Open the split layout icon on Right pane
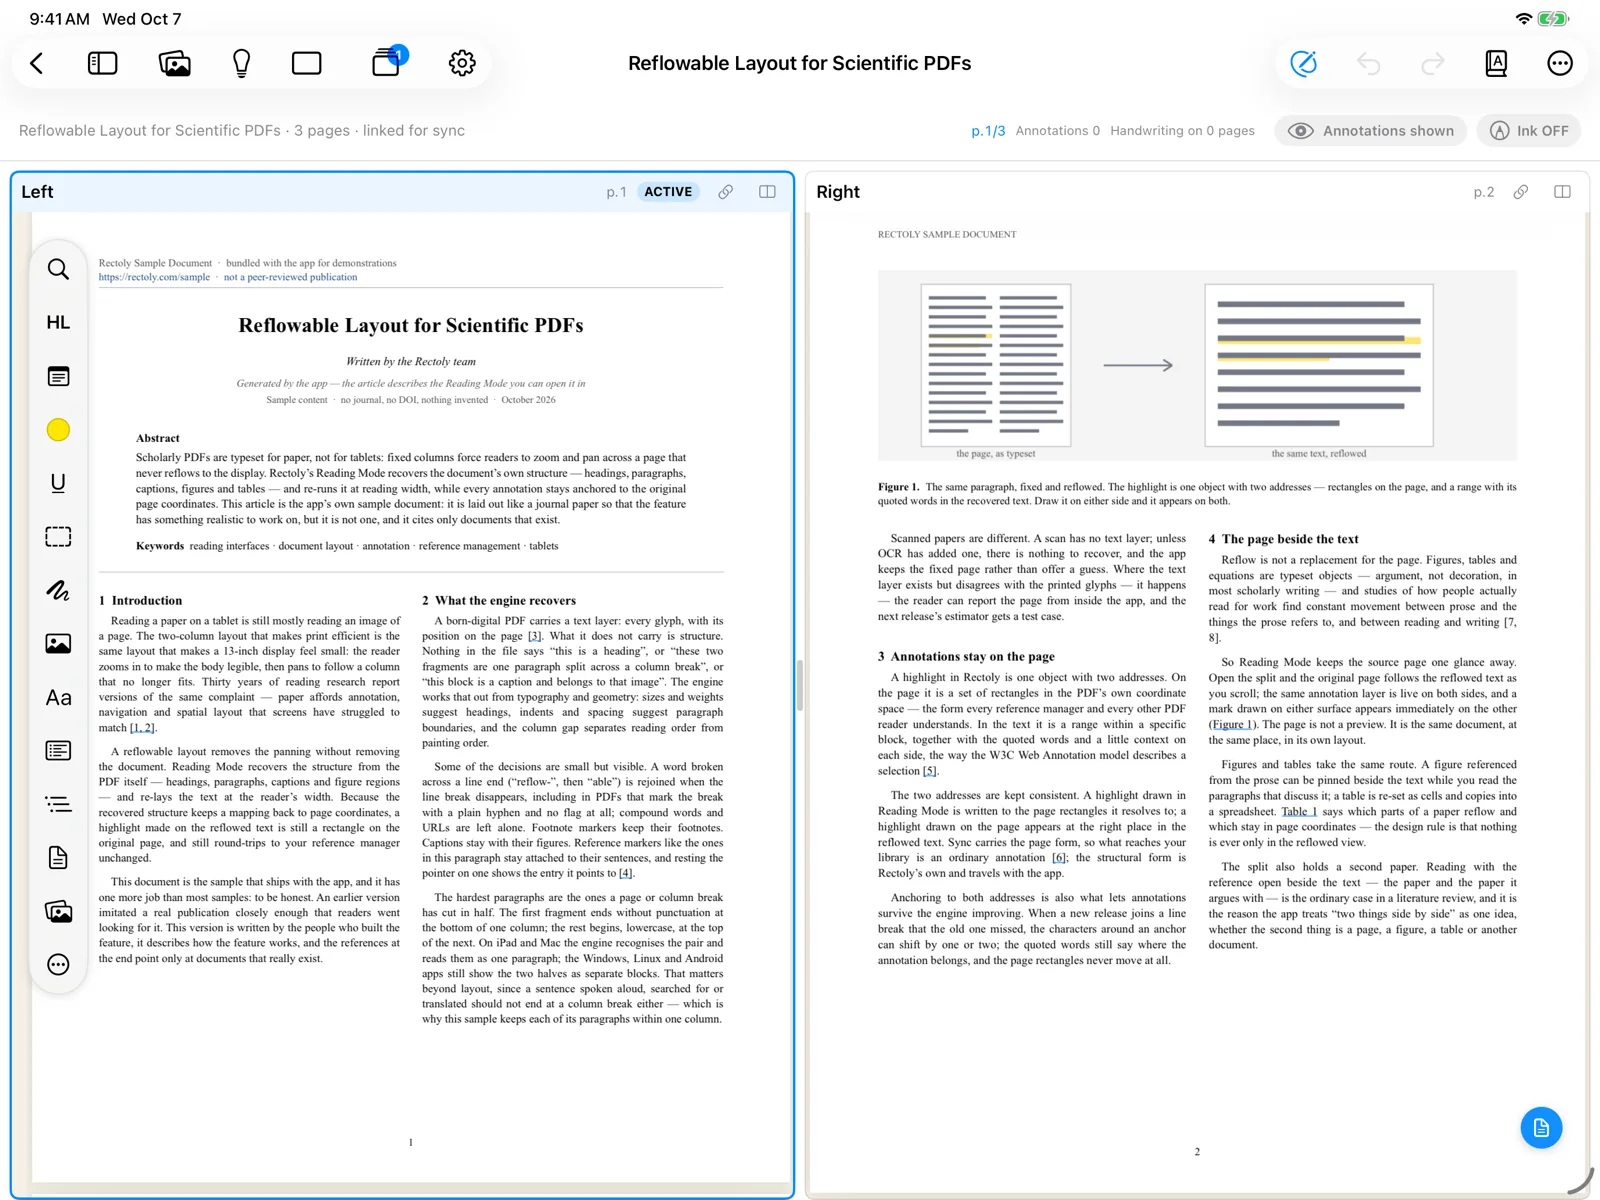This screenshot has height=1200, width=1600. 1562,192
